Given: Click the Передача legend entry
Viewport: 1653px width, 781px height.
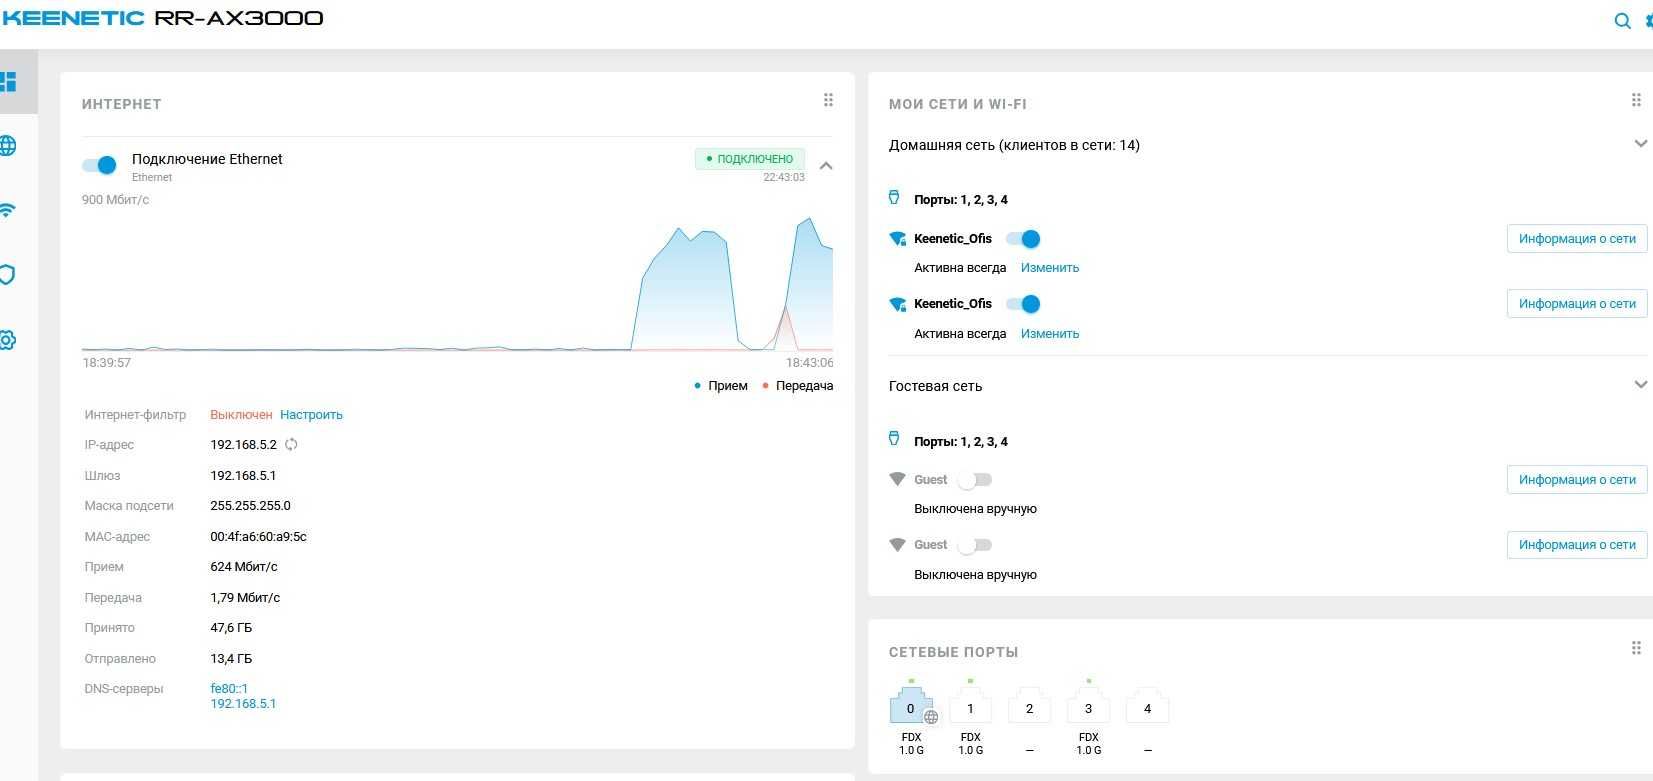Looking at the screenshot, I should click(x=797, y=386).
